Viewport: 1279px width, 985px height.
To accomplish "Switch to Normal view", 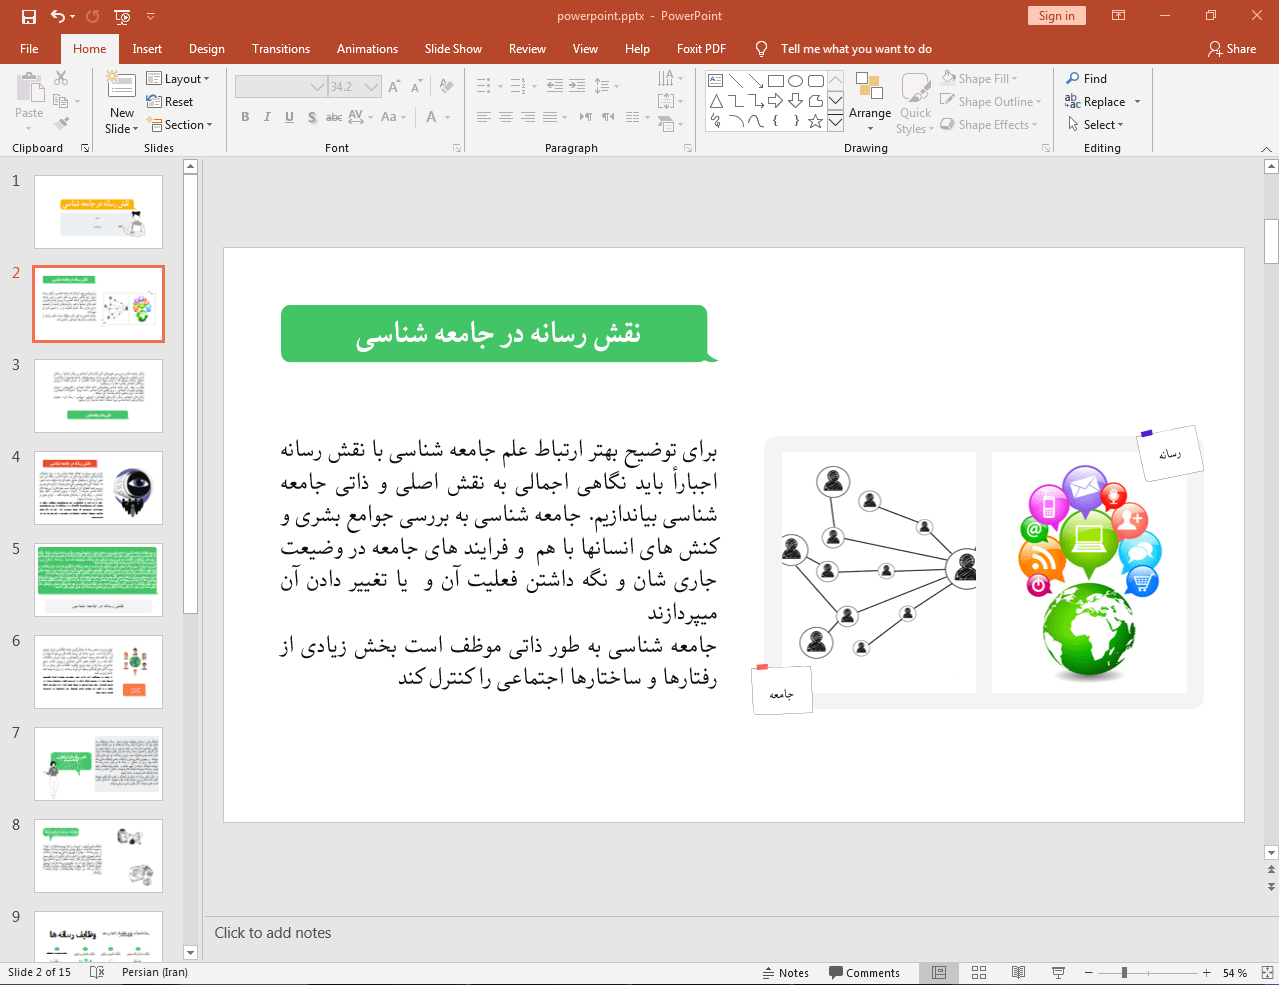I will tap(939, 973).
